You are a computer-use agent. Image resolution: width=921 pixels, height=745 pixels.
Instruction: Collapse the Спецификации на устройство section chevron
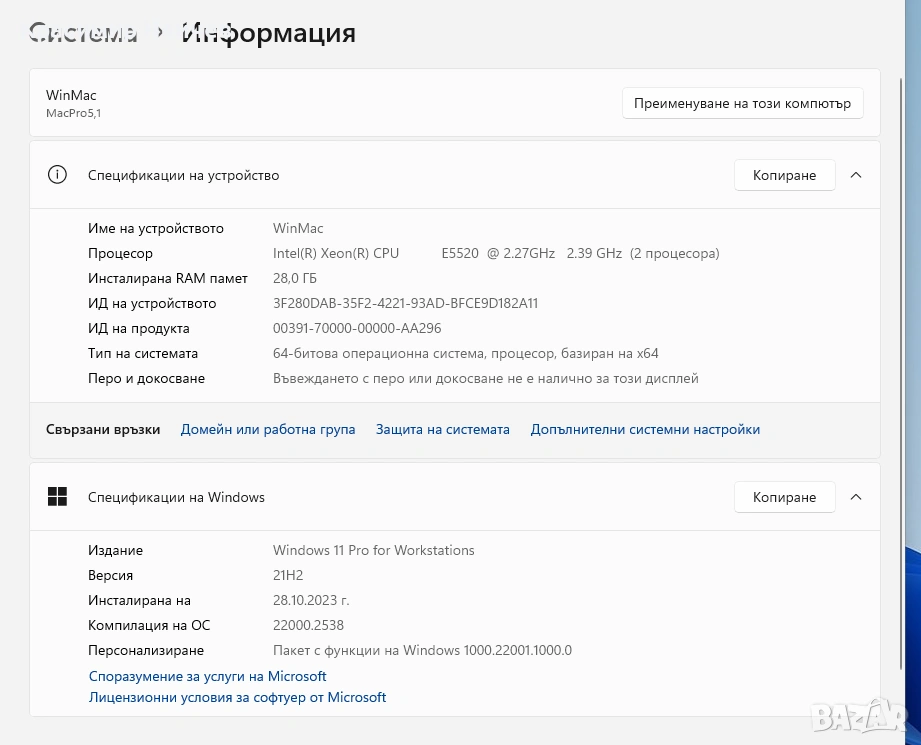855,175
